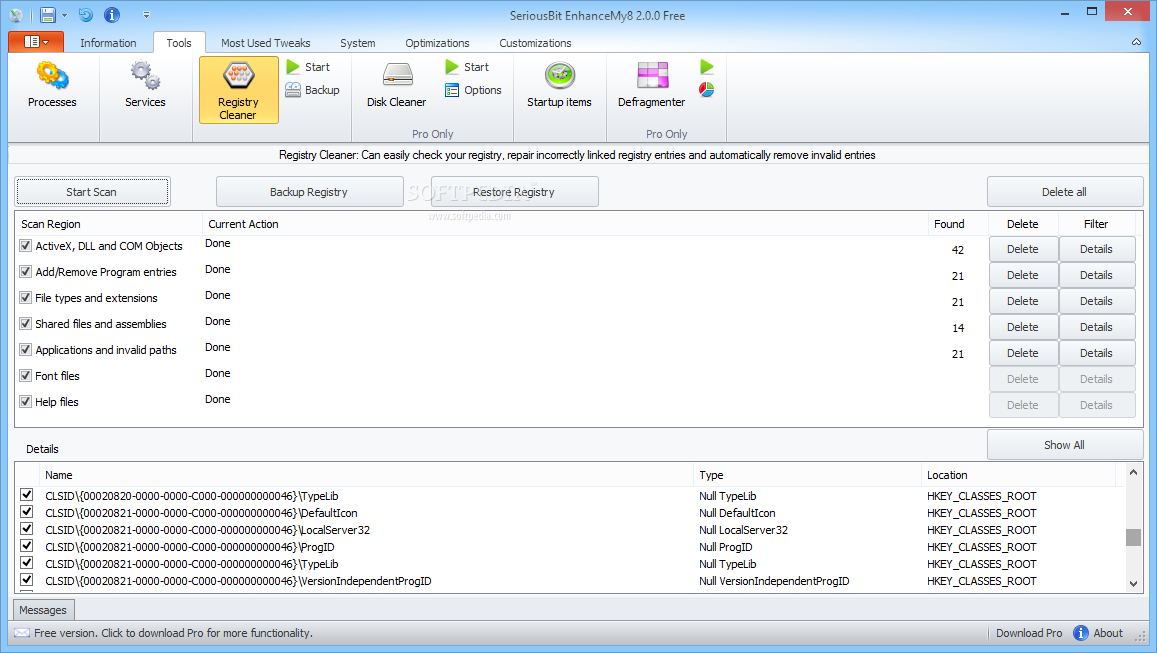Click the blue info icon in the title bar
The width and height of the screenshot is (1157, 653).
tap(111, 15)
